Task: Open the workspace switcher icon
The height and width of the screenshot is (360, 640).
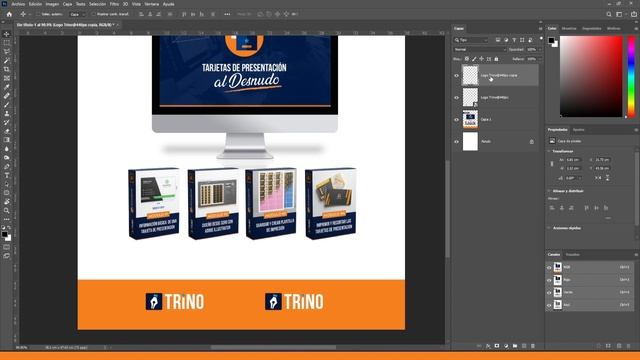Action: tap(619, 14)
